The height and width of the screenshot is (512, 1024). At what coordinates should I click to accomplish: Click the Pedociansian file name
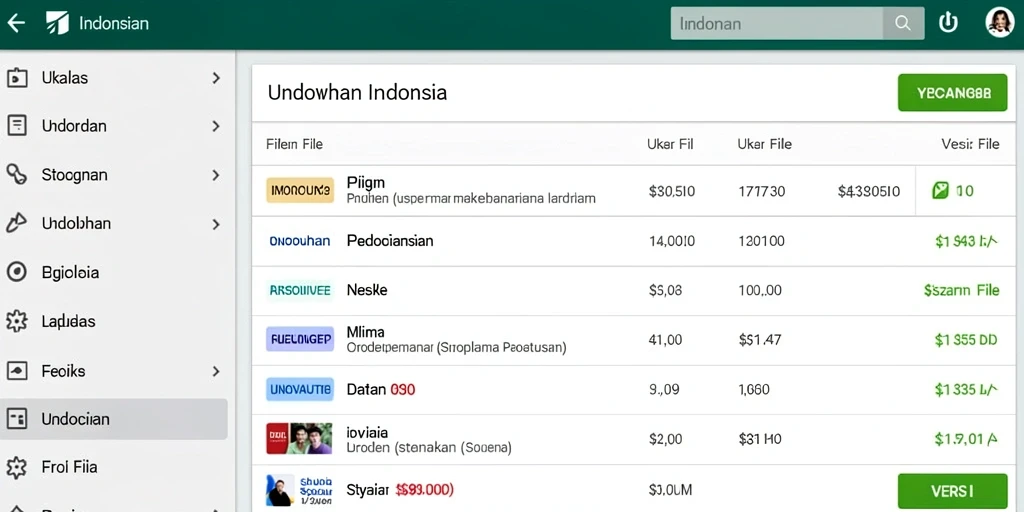point(390,241)
